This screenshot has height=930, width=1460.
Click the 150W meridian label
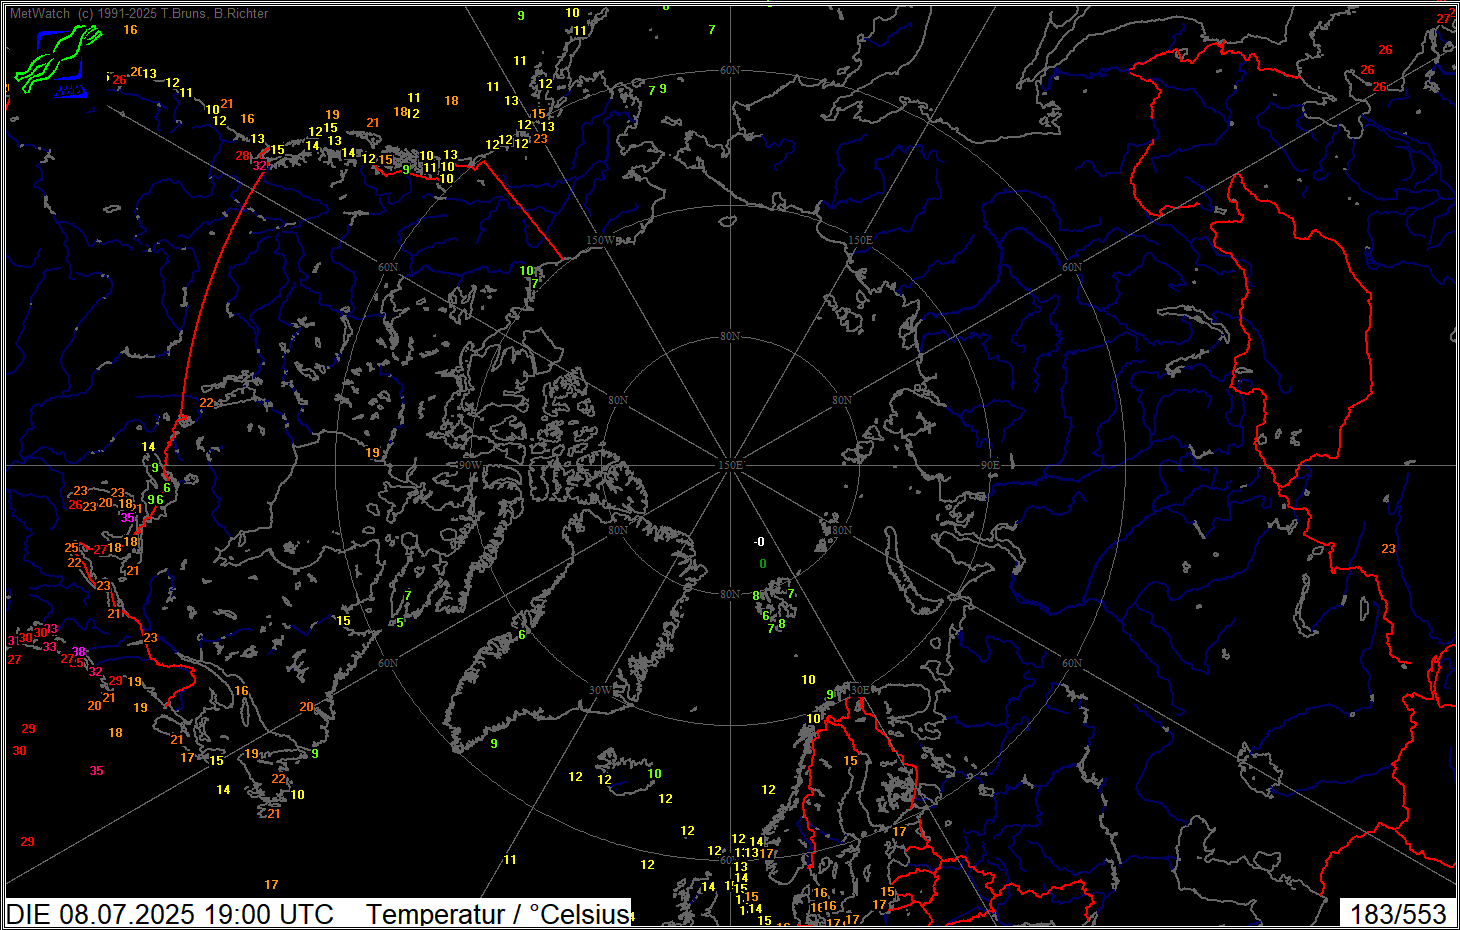click(600, 241)
